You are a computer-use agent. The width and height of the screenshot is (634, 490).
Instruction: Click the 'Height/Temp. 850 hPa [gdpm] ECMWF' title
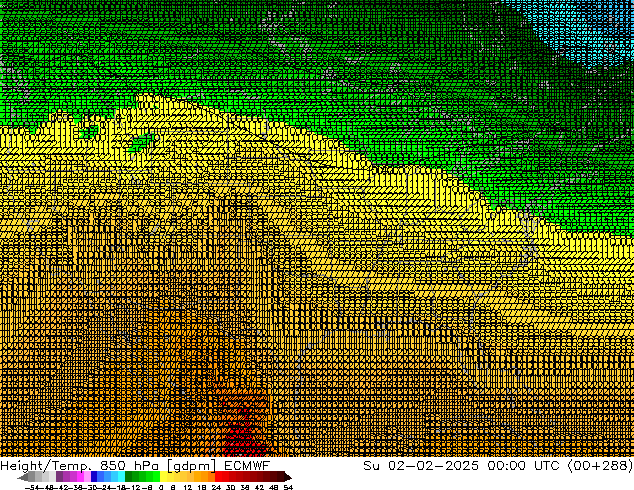135,465
